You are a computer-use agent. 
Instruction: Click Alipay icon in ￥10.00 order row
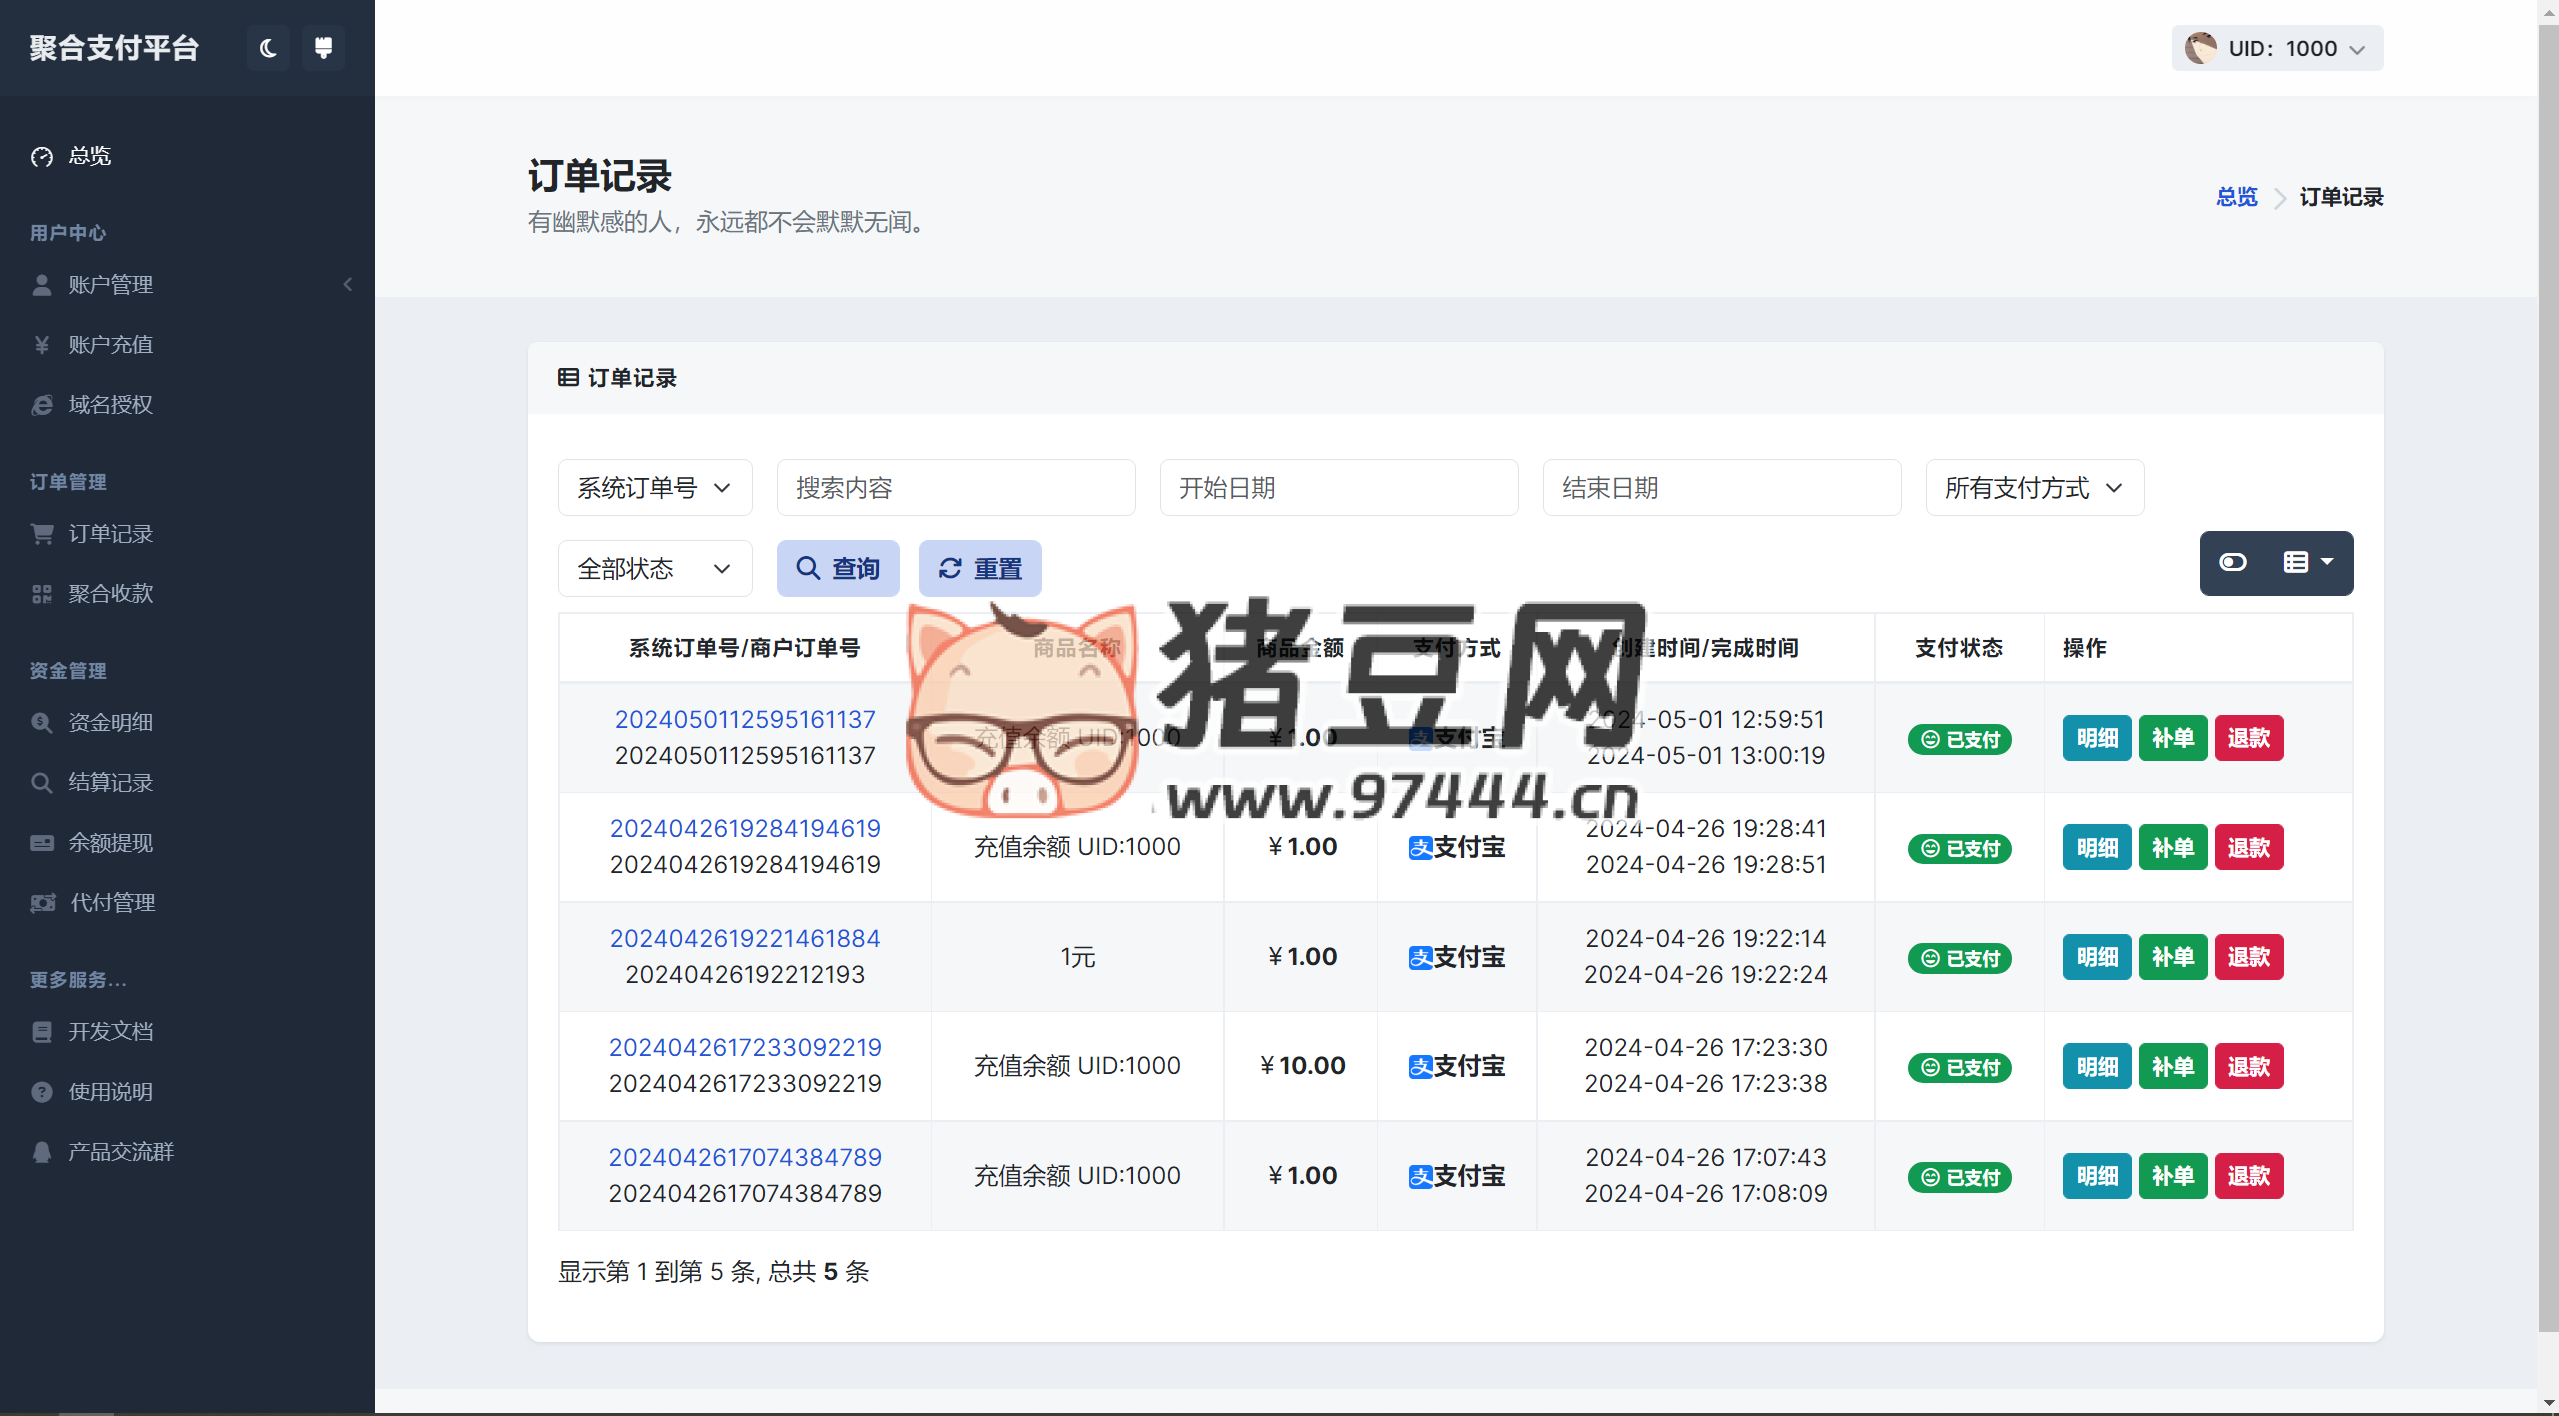click(x=1420, y=1067)
